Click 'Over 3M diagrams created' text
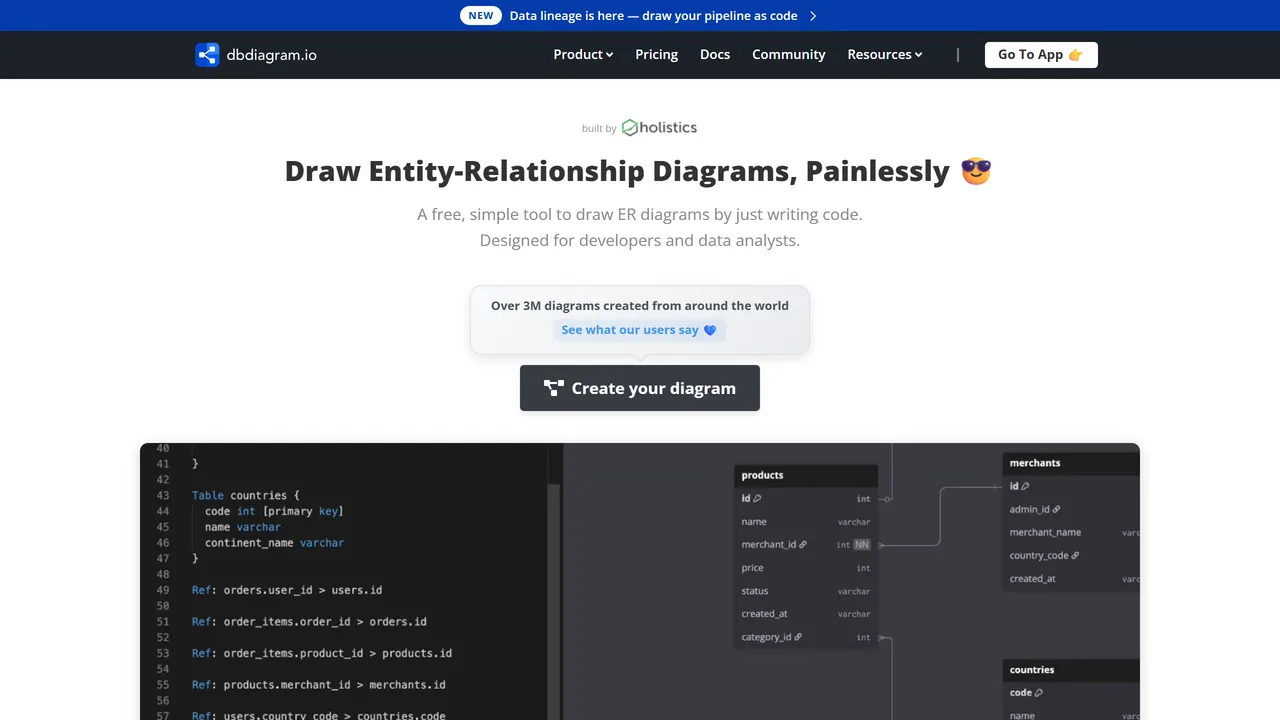The width and height of the screenshot is (1280, 720). (x=640, y=306)
